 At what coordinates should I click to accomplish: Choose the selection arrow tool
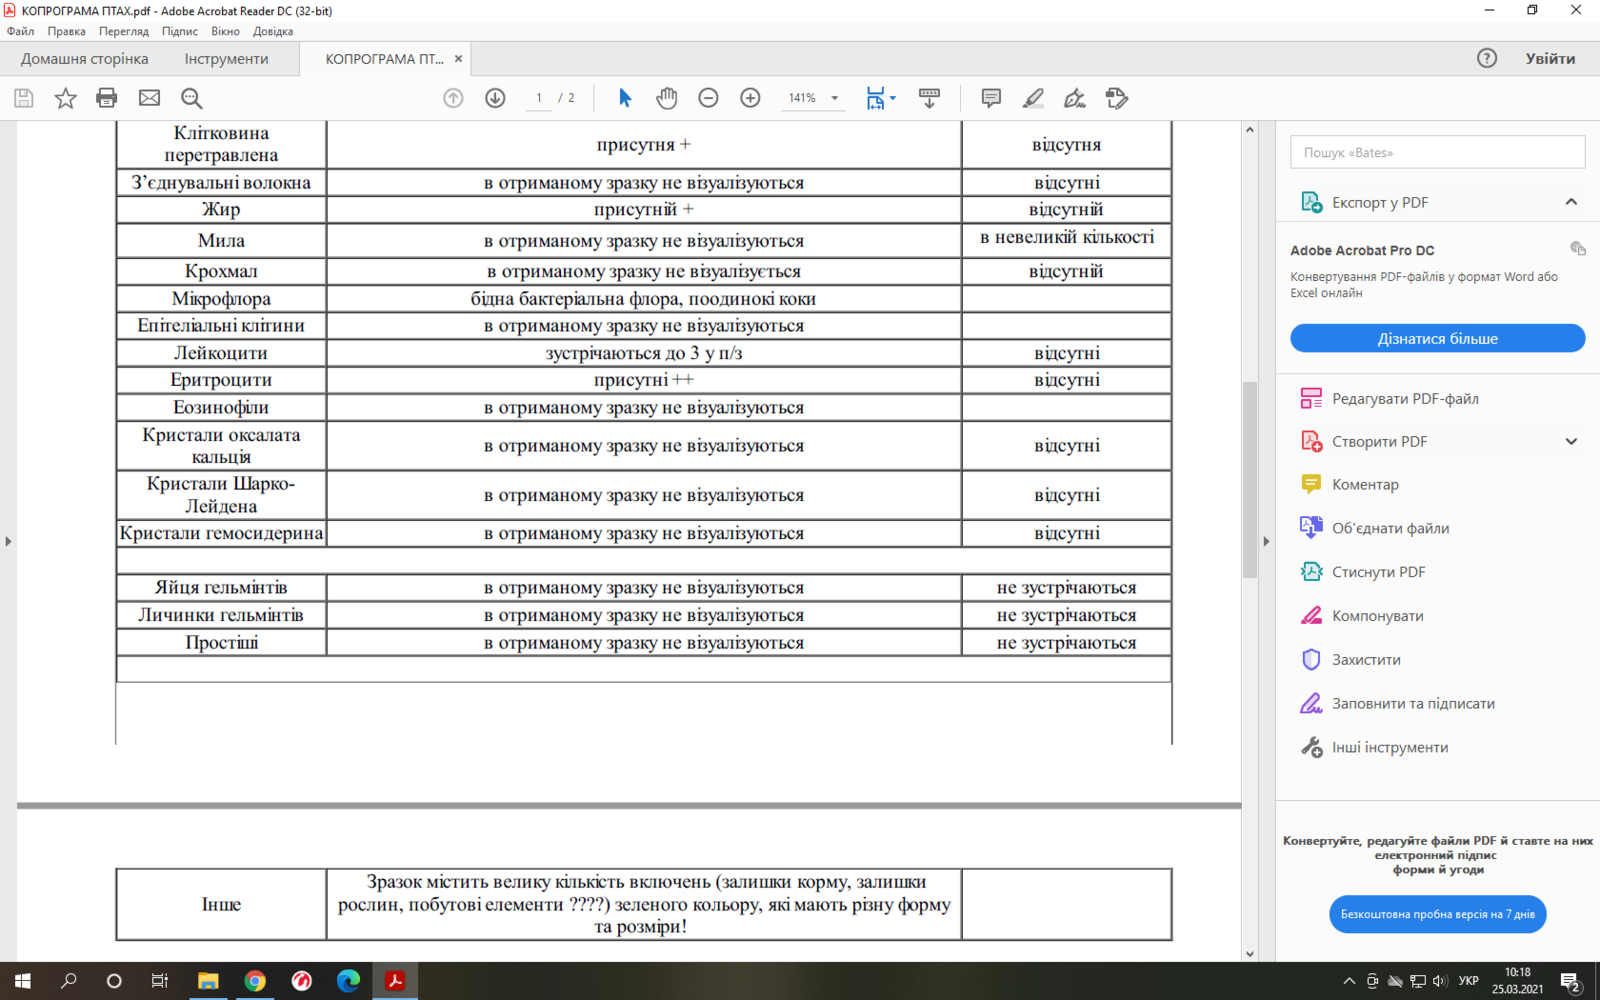pyautogui.click(x=625, y=98)
